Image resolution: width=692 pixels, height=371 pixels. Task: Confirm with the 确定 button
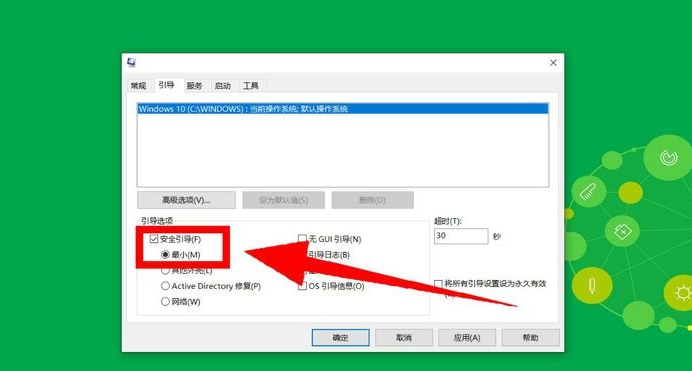coord(340,337)
